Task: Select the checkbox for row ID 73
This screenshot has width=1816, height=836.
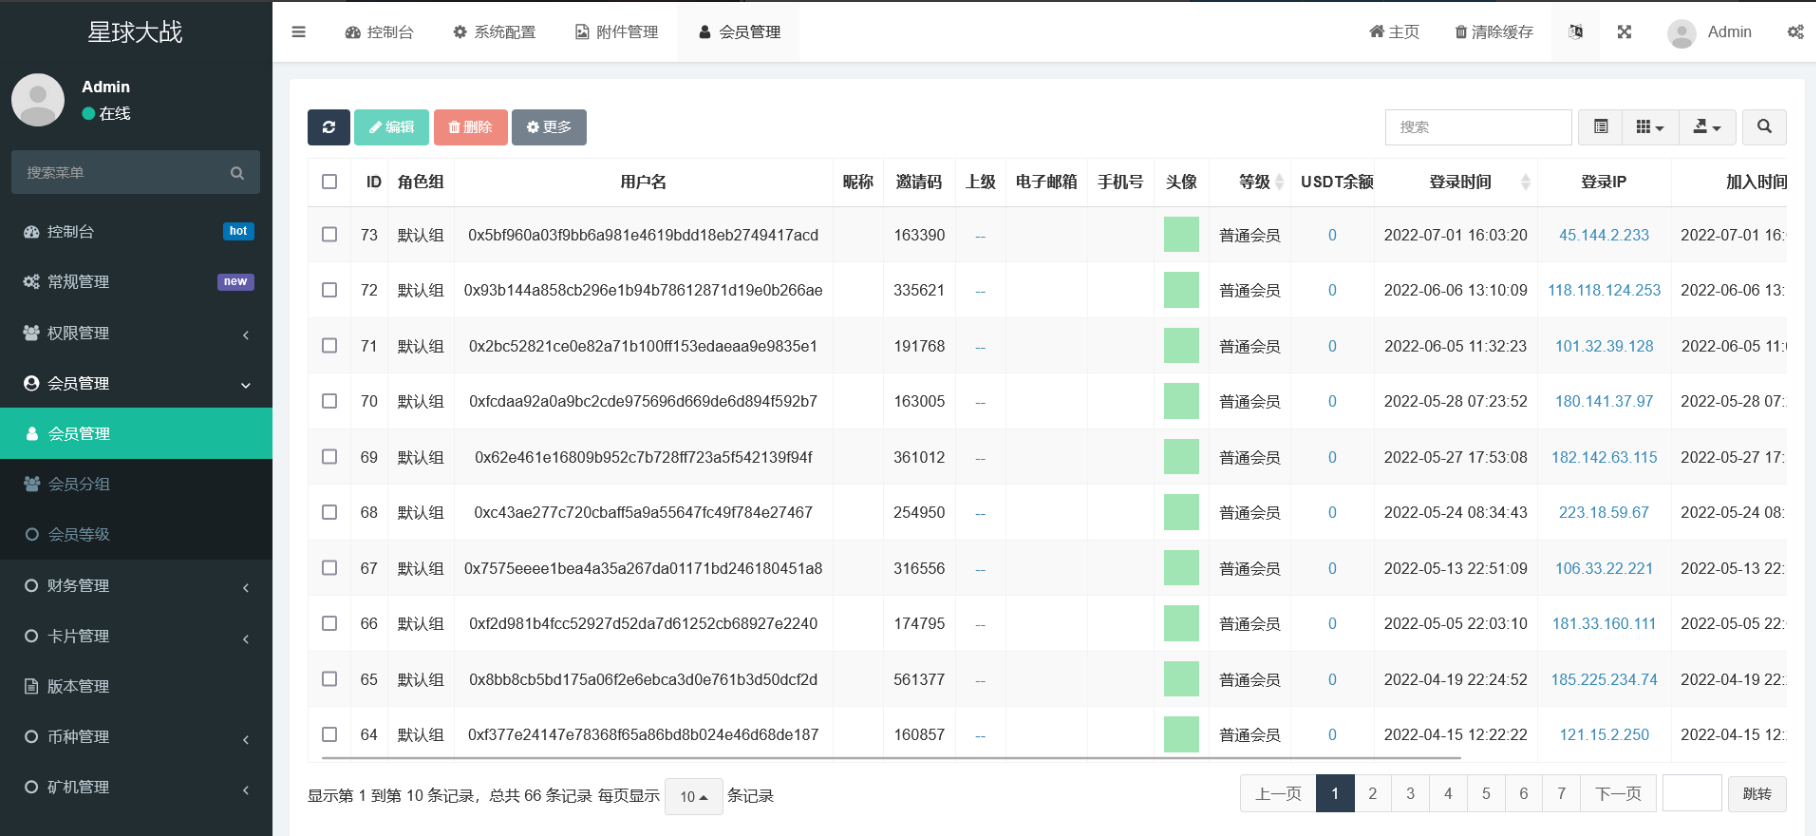Action: 329,235
